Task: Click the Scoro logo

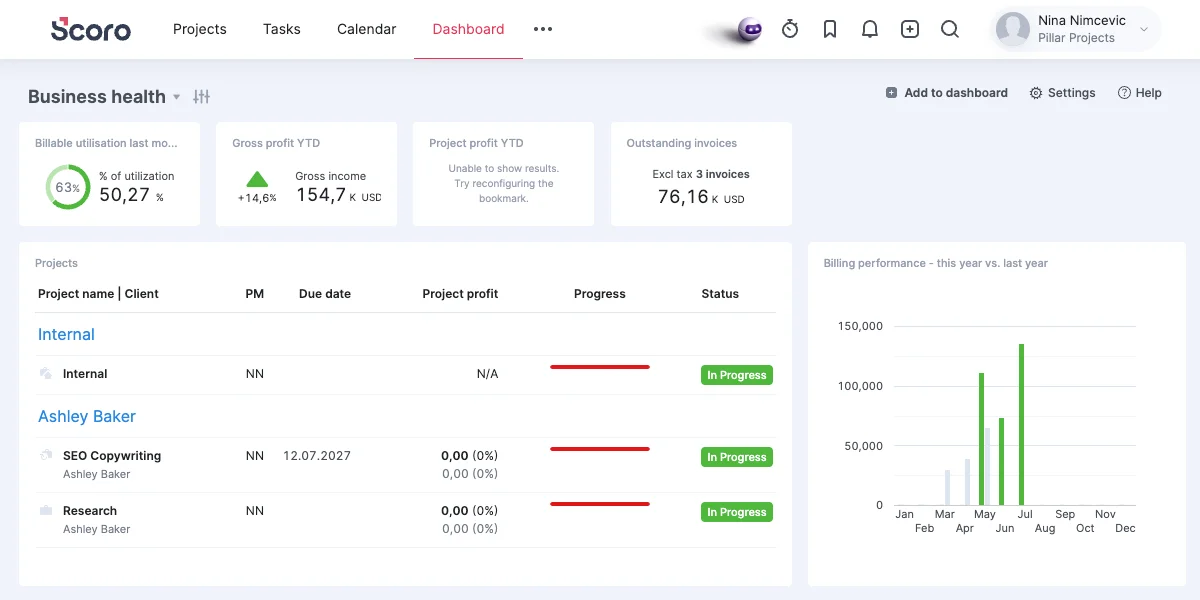Action: [x=91, y=29]
